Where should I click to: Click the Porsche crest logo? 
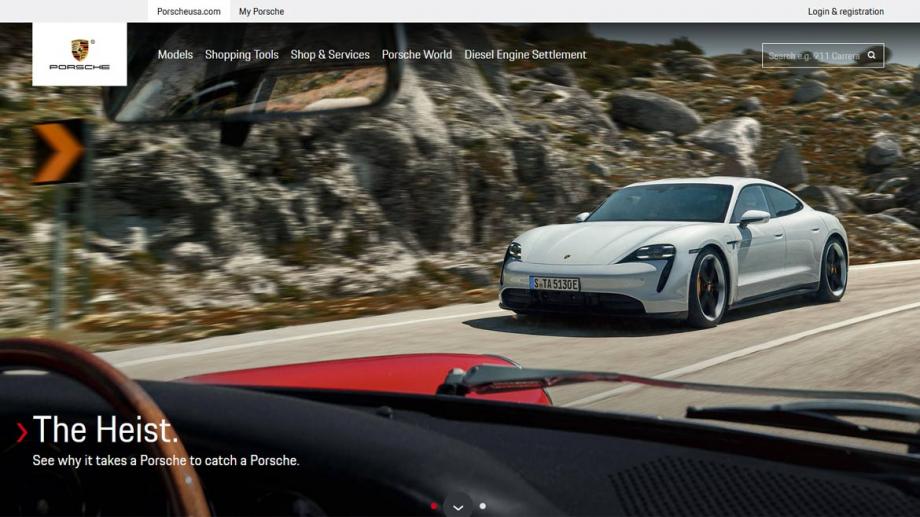[x=79, y=54]
